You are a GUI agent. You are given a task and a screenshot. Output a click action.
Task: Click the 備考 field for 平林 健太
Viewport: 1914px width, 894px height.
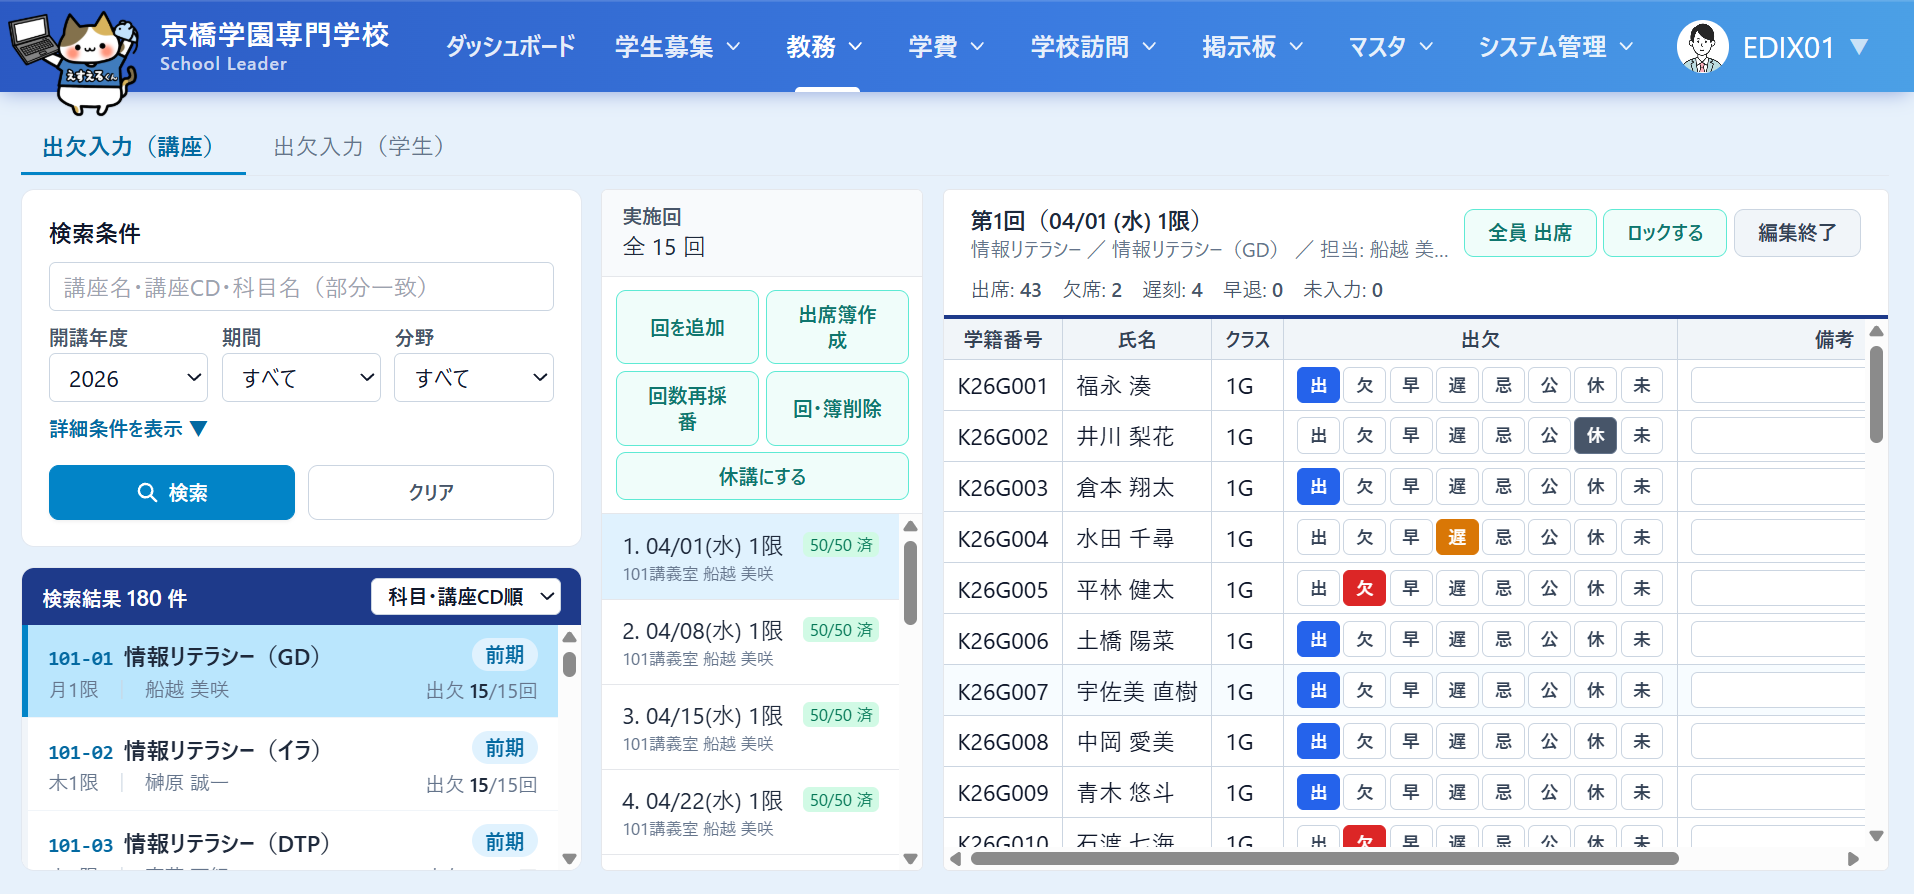(x=1778, y=589)
